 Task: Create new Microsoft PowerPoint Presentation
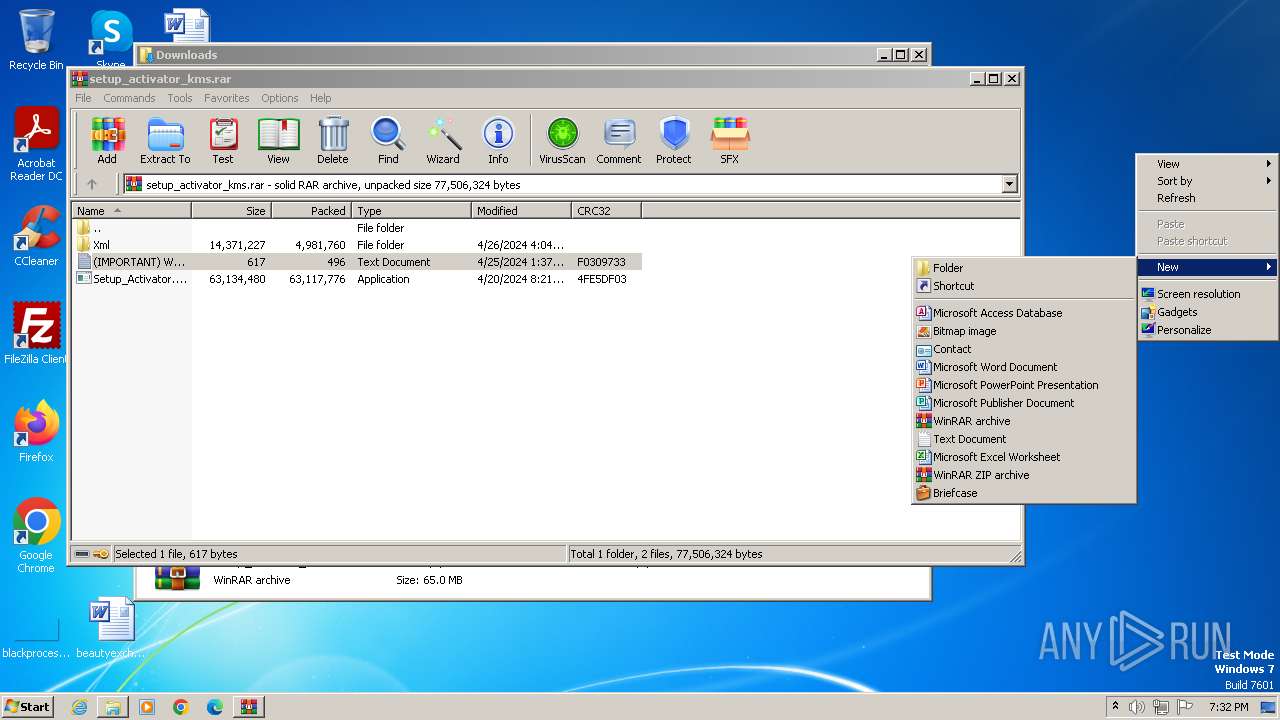pyautogui.click(x=1024, y=385)
